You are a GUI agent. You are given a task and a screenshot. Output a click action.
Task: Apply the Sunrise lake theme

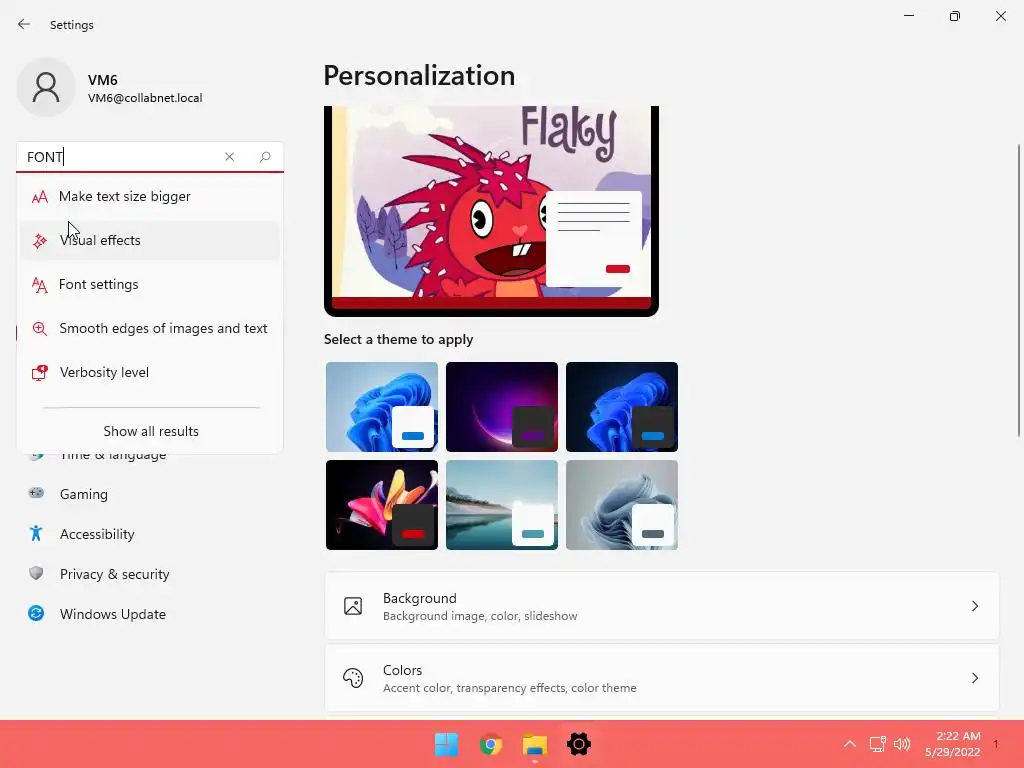point(502,505)
